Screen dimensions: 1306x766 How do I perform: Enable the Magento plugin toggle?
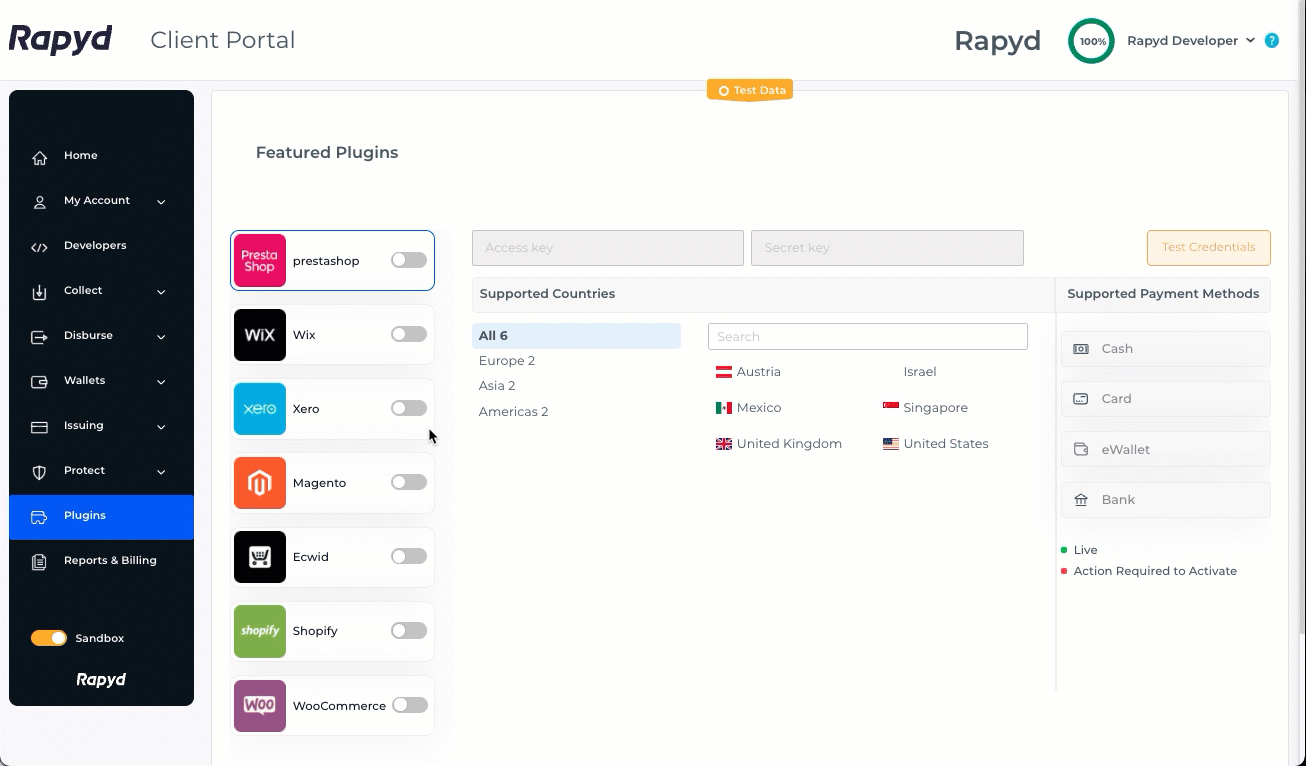[409, 482]
